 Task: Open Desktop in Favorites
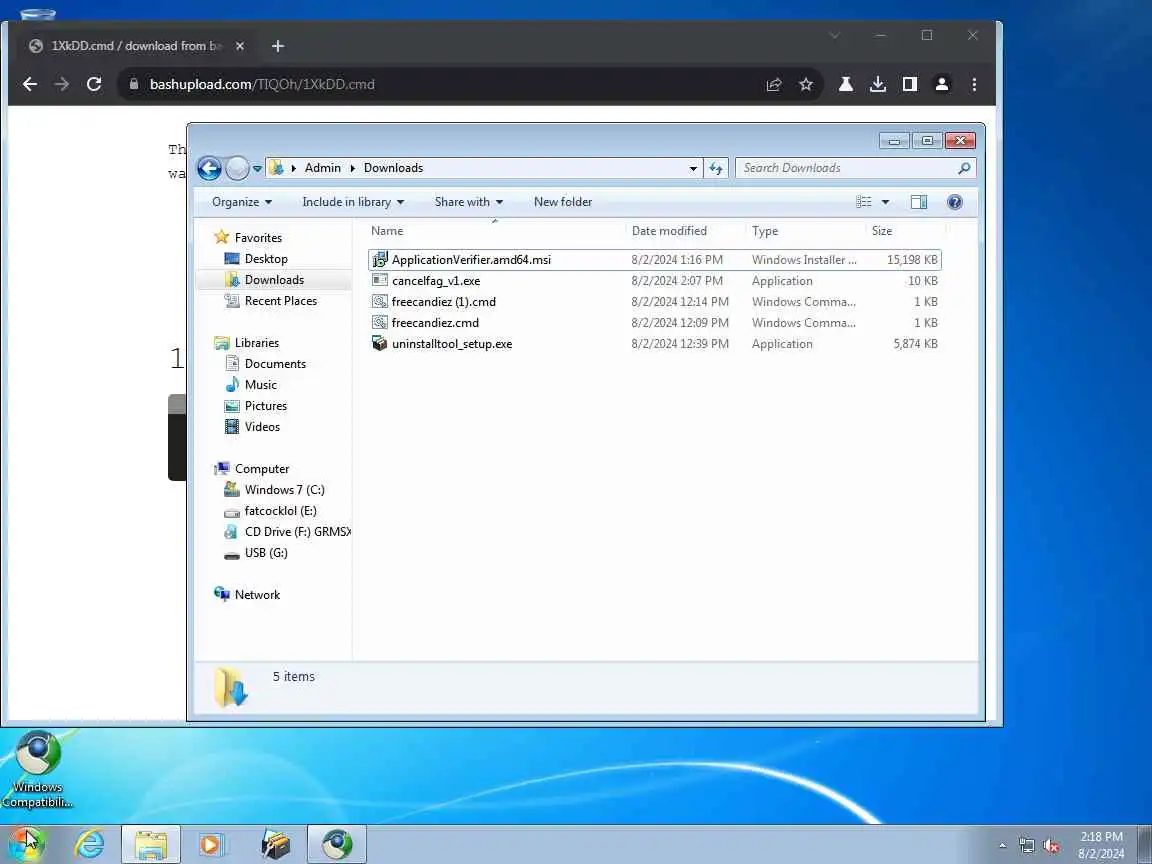(266, 259)
